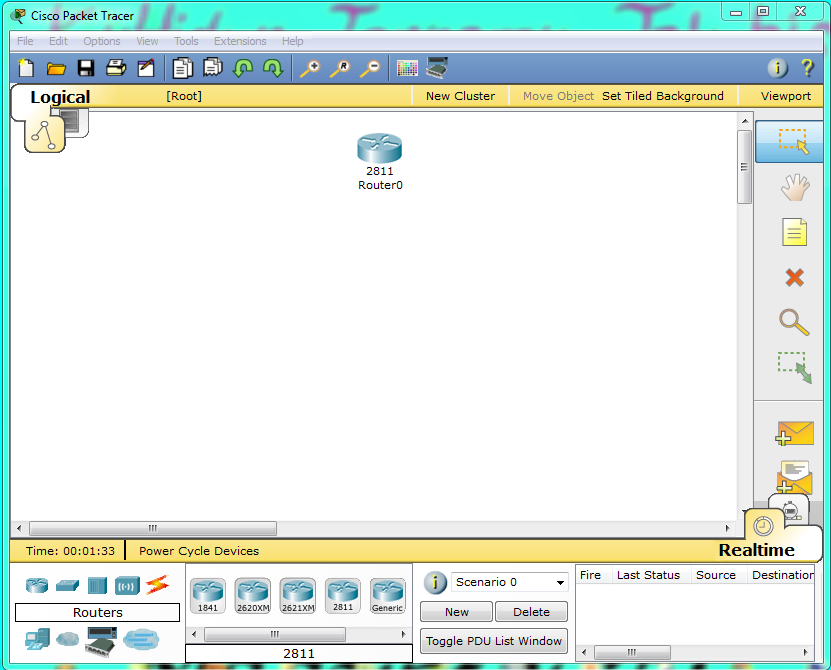Click the New scenario button
Screen dimensions: 831x670
tap(456, 612)
